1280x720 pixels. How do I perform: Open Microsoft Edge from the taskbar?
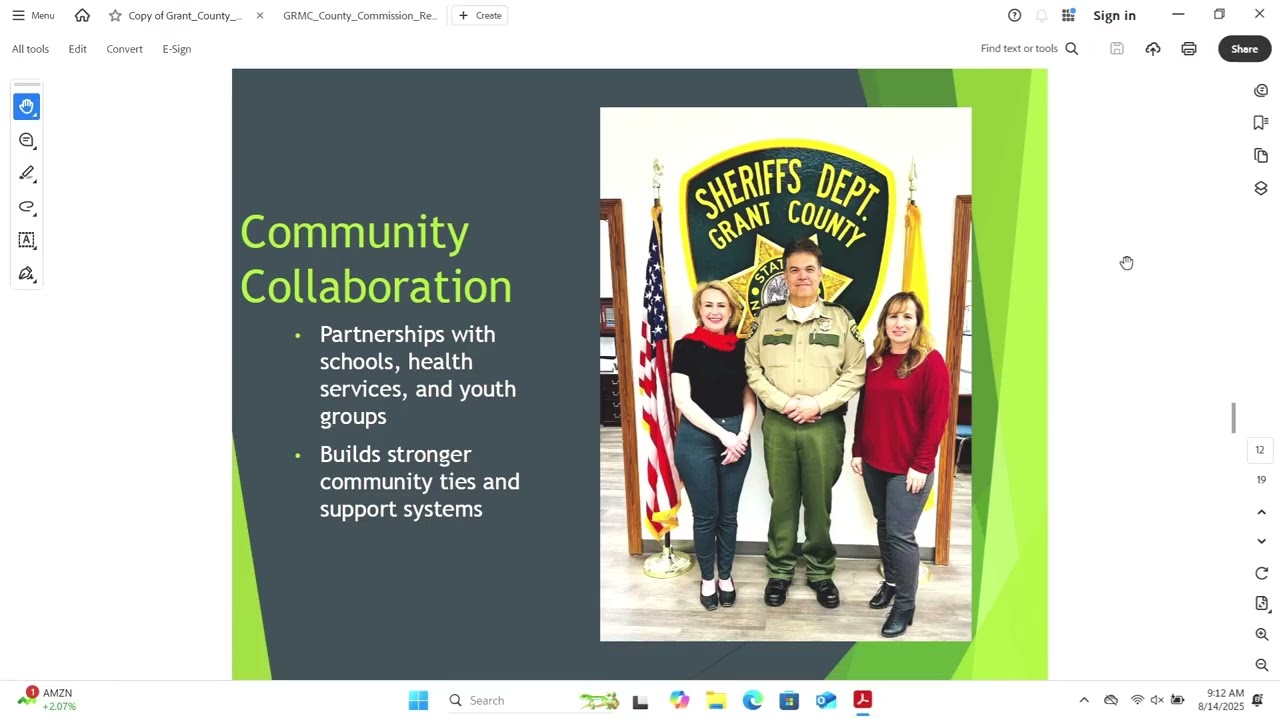pos(752,700)
